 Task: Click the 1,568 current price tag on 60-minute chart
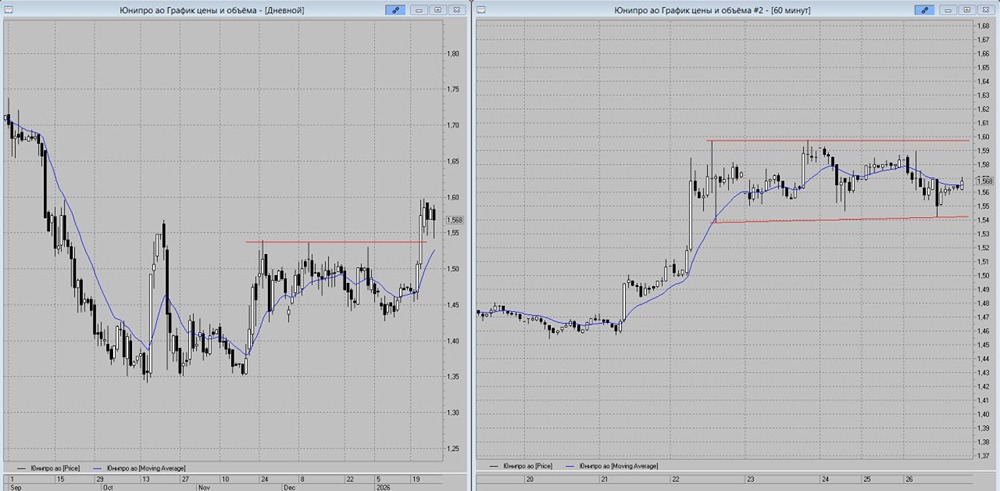pos(985,181)
